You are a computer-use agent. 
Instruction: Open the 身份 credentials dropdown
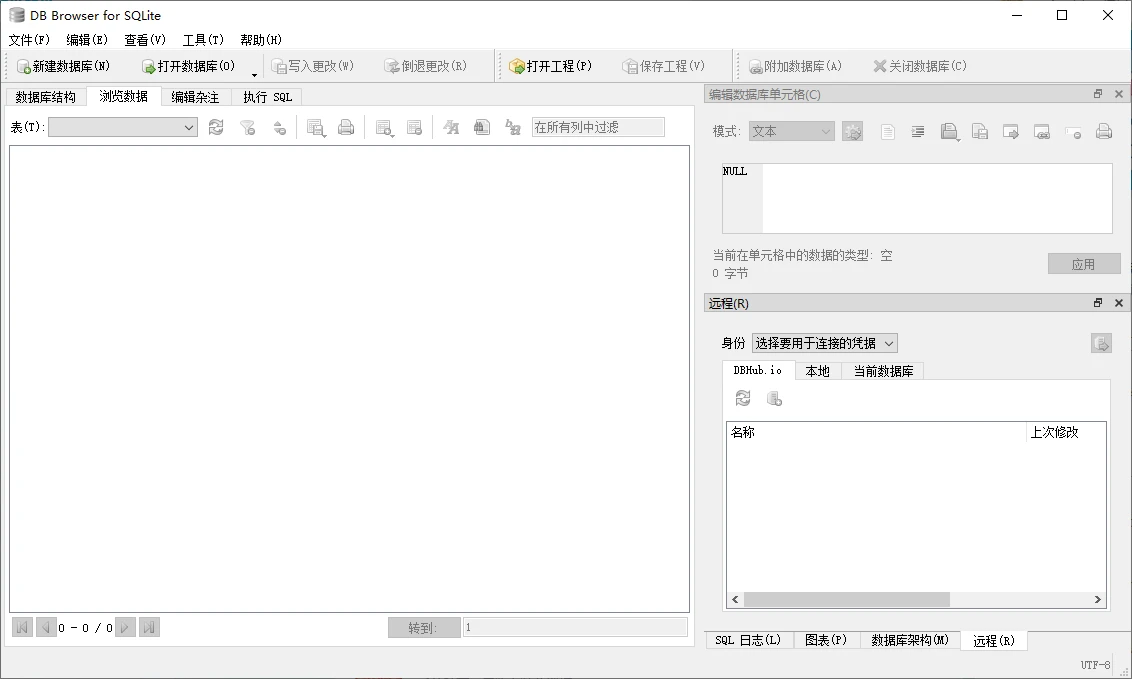tap(824, 343)
